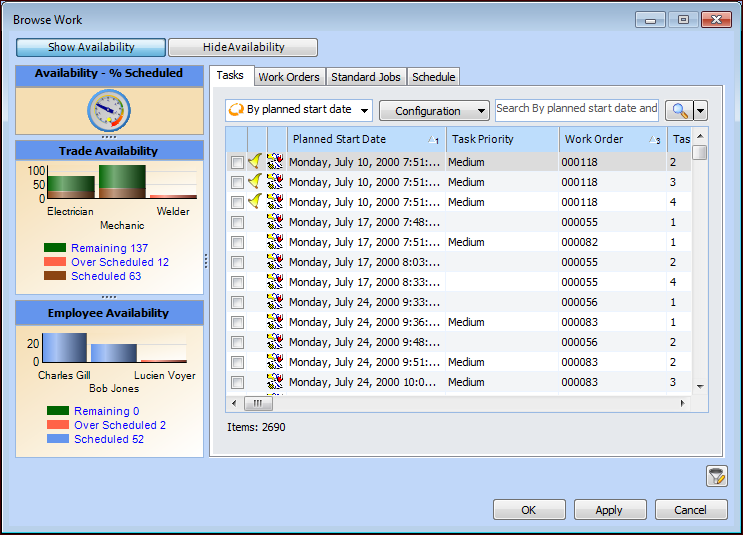The width and height of the screenshot is (743, 535).
Task: Click bell icon on work order 000118 task 4
Action: point(255,201)
